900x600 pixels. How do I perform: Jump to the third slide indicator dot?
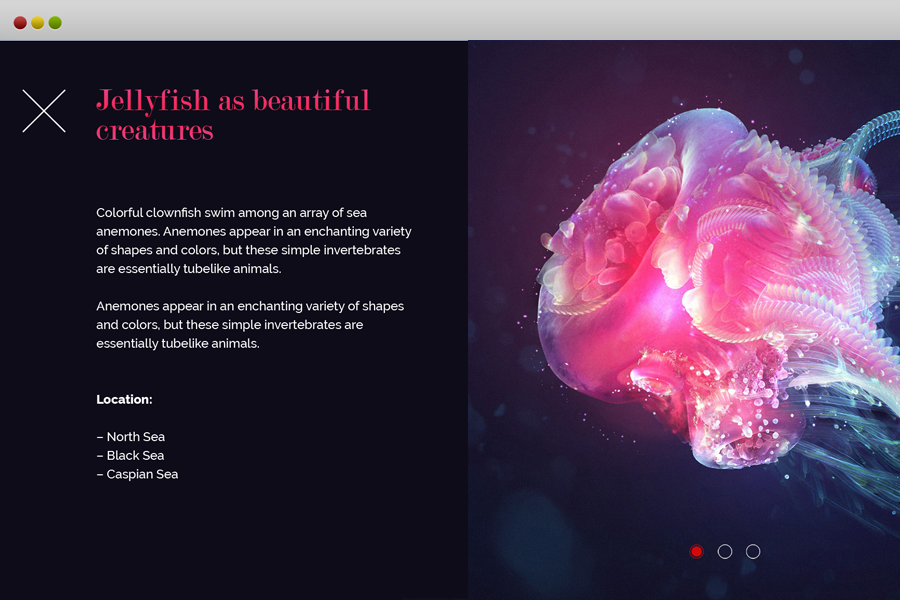[753, 551]
